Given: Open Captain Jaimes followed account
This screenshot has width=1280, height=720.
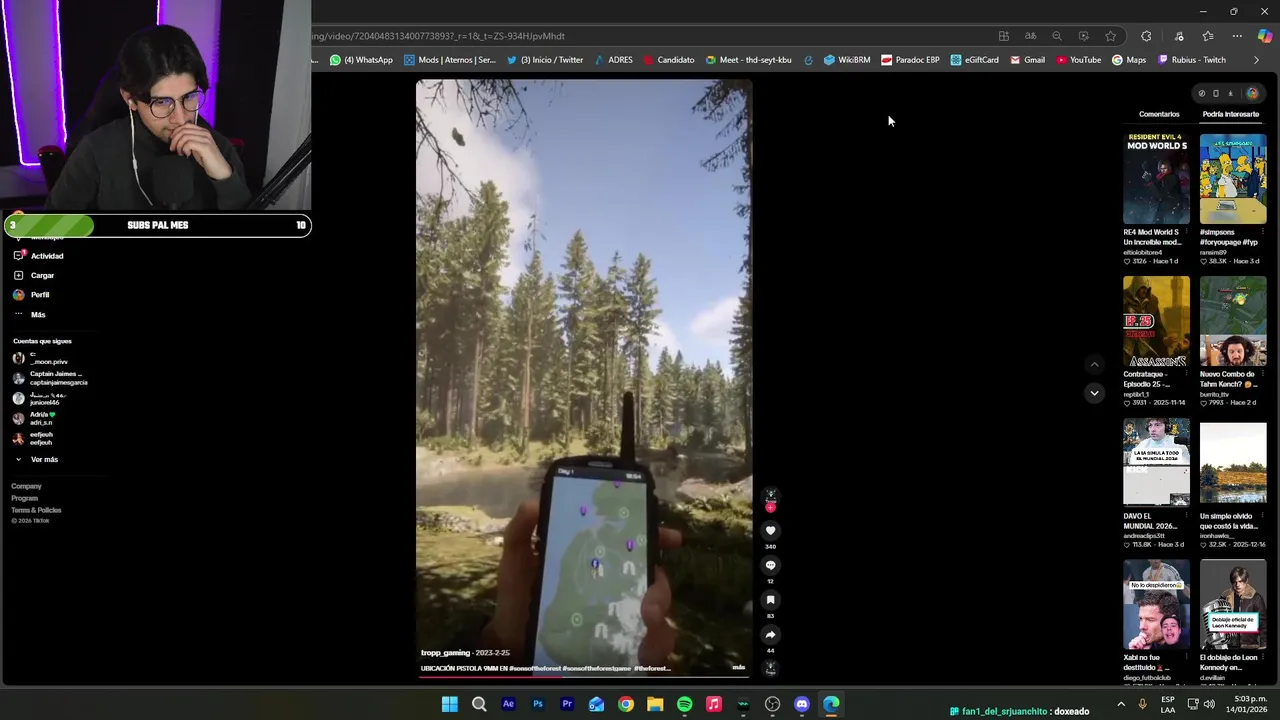Looking at the screenshot, I should (x=50, y=378).
